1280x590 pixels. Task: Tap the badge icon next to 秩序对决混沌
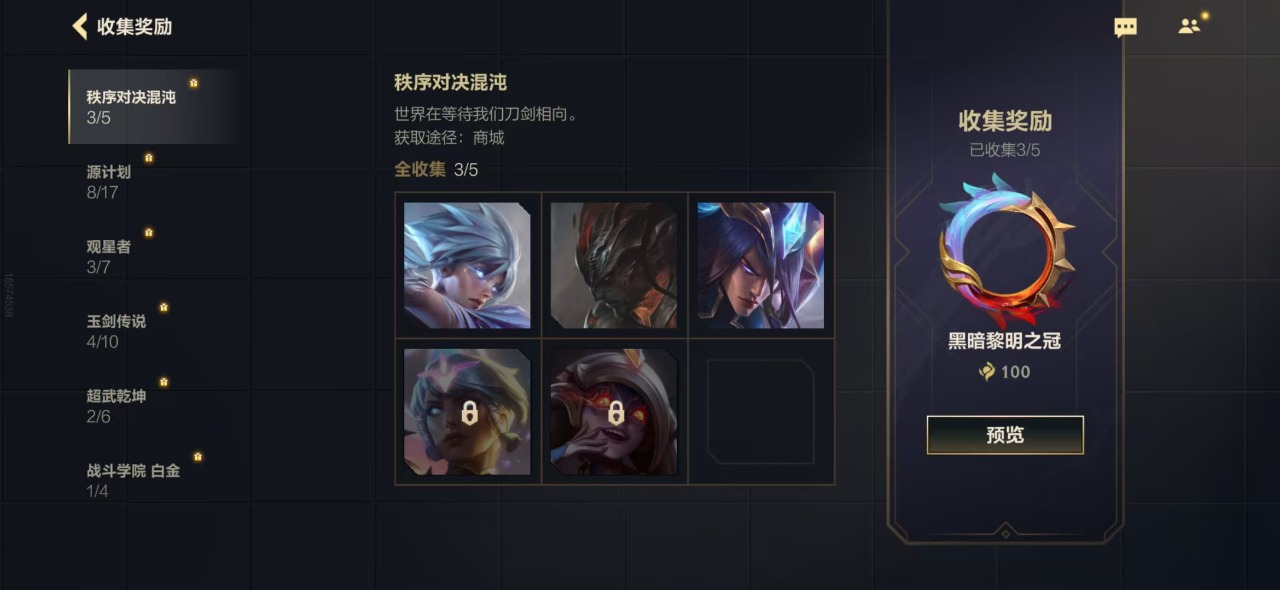(194, 83)
